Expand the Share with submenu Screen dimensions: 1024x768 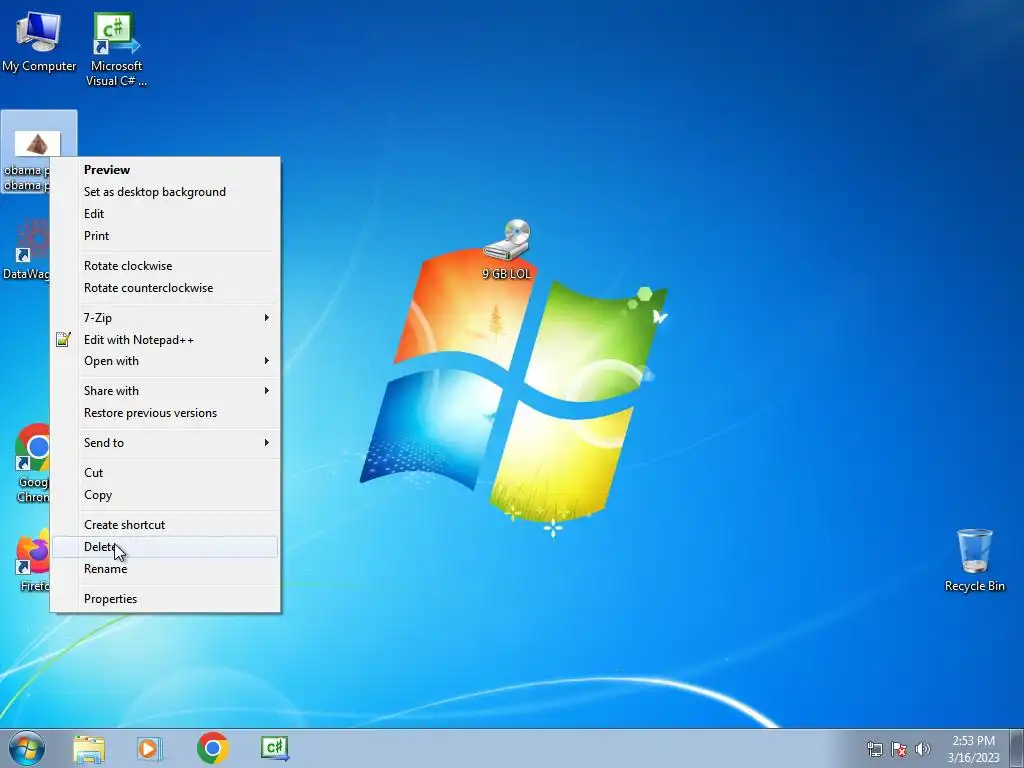tap(165, 391)
